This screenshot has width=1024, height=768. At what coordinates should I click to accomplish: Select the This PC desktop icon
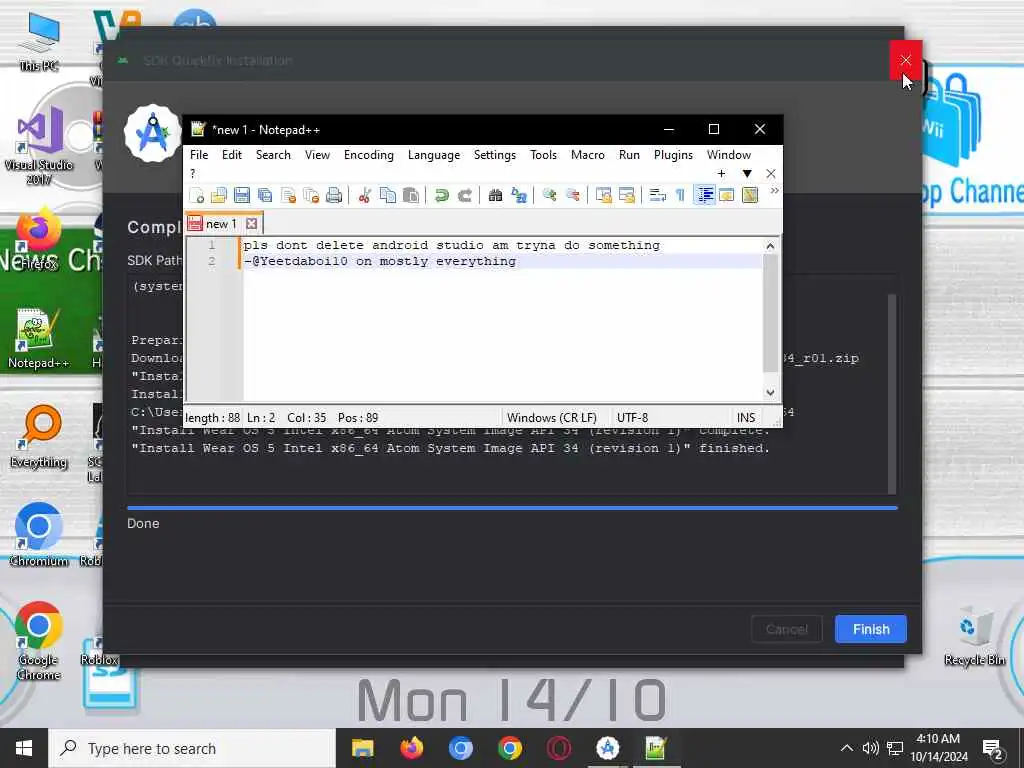click(x=39, y=40)
